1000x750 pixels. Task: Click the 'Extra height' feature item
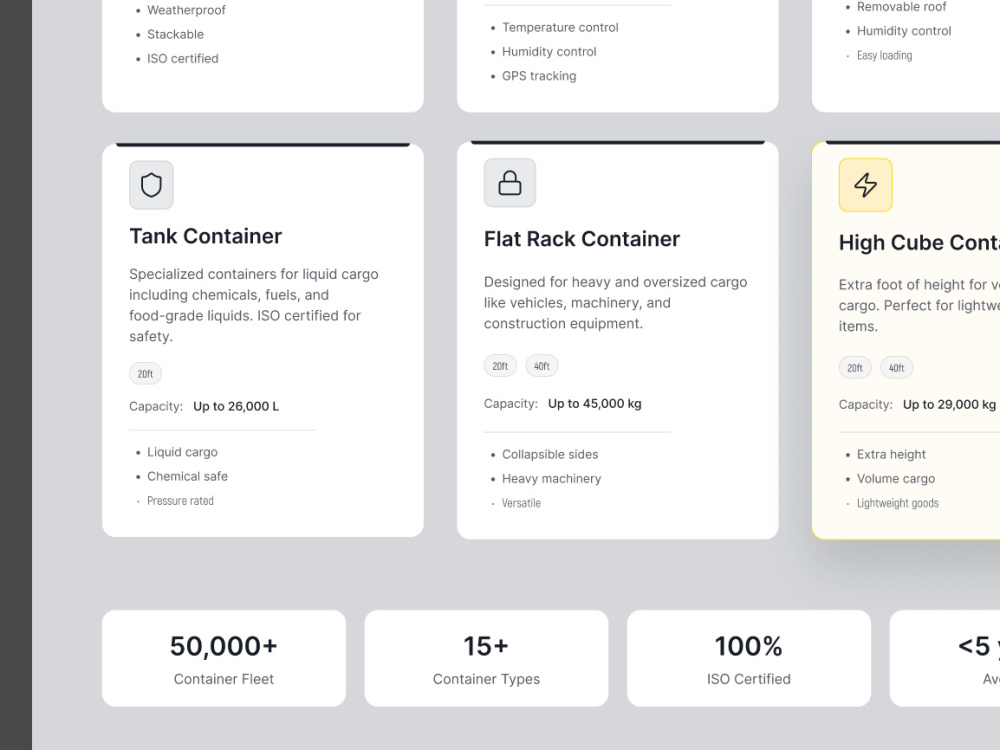click(x=891, y=455)
